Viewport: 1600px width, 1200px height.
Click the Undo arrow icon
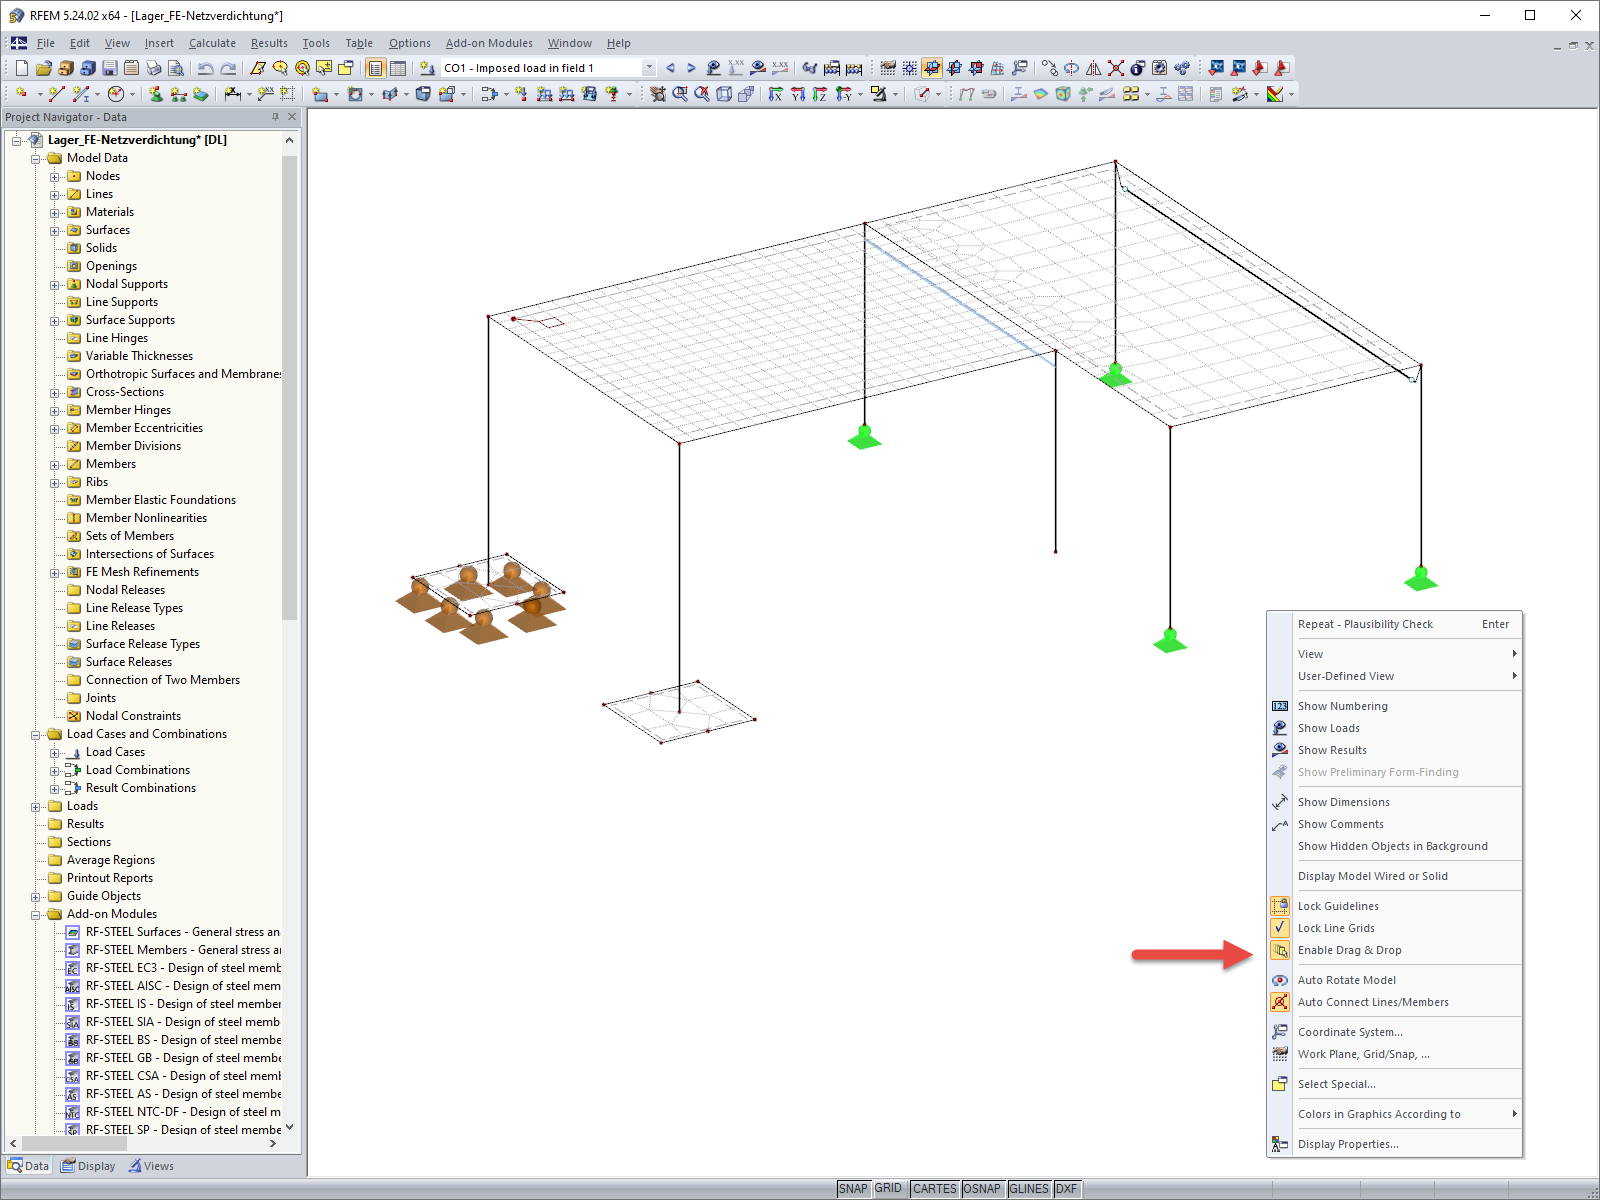point(205,68)
